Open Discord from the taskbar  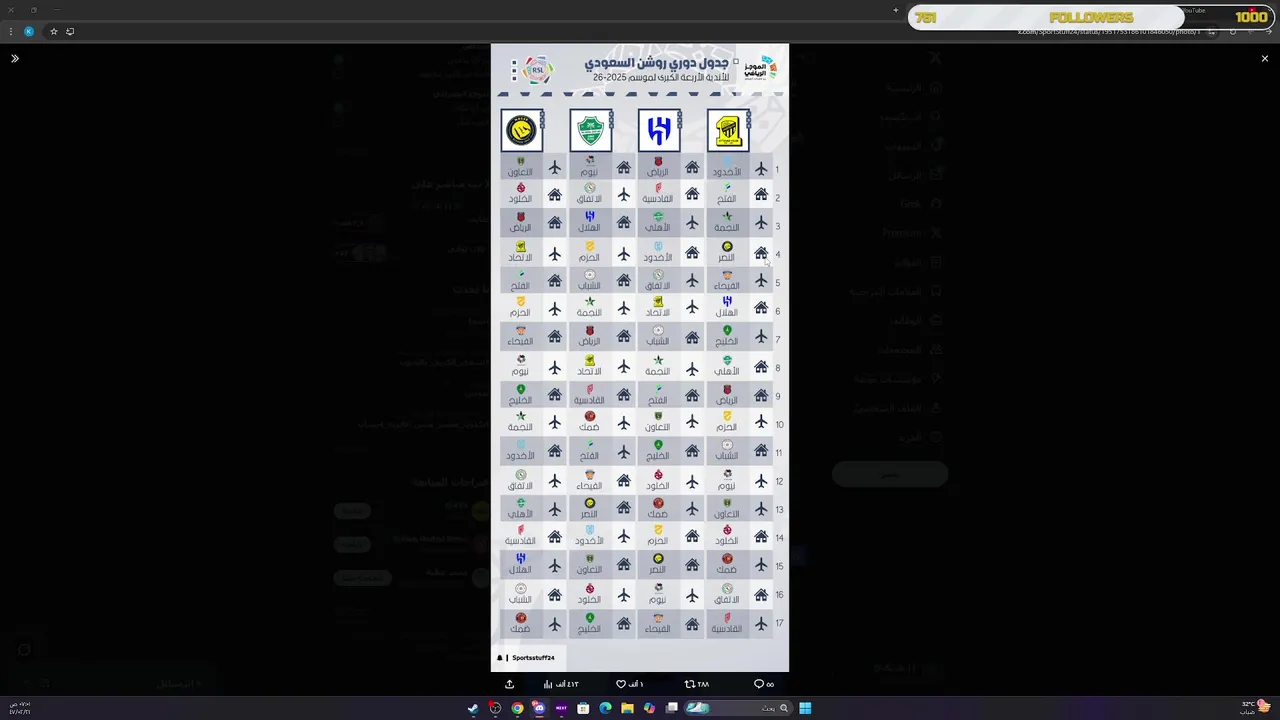coord(539,708)
